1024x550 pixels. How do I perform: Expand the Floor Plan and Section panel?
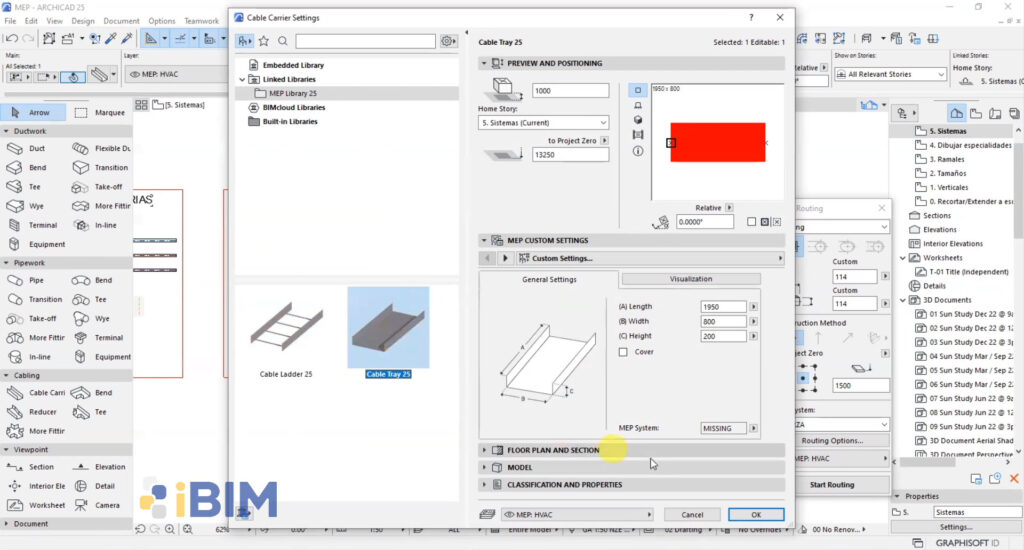(632, 450)
